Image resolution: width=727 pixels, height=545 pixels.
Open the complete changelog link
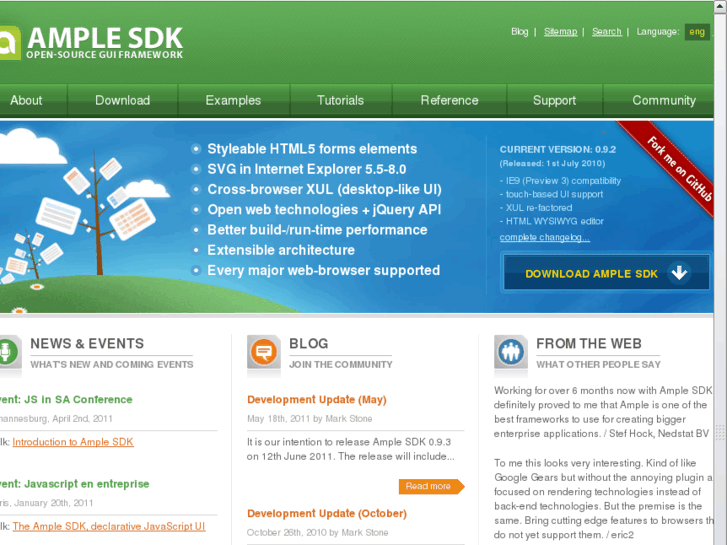click(545, 237)
